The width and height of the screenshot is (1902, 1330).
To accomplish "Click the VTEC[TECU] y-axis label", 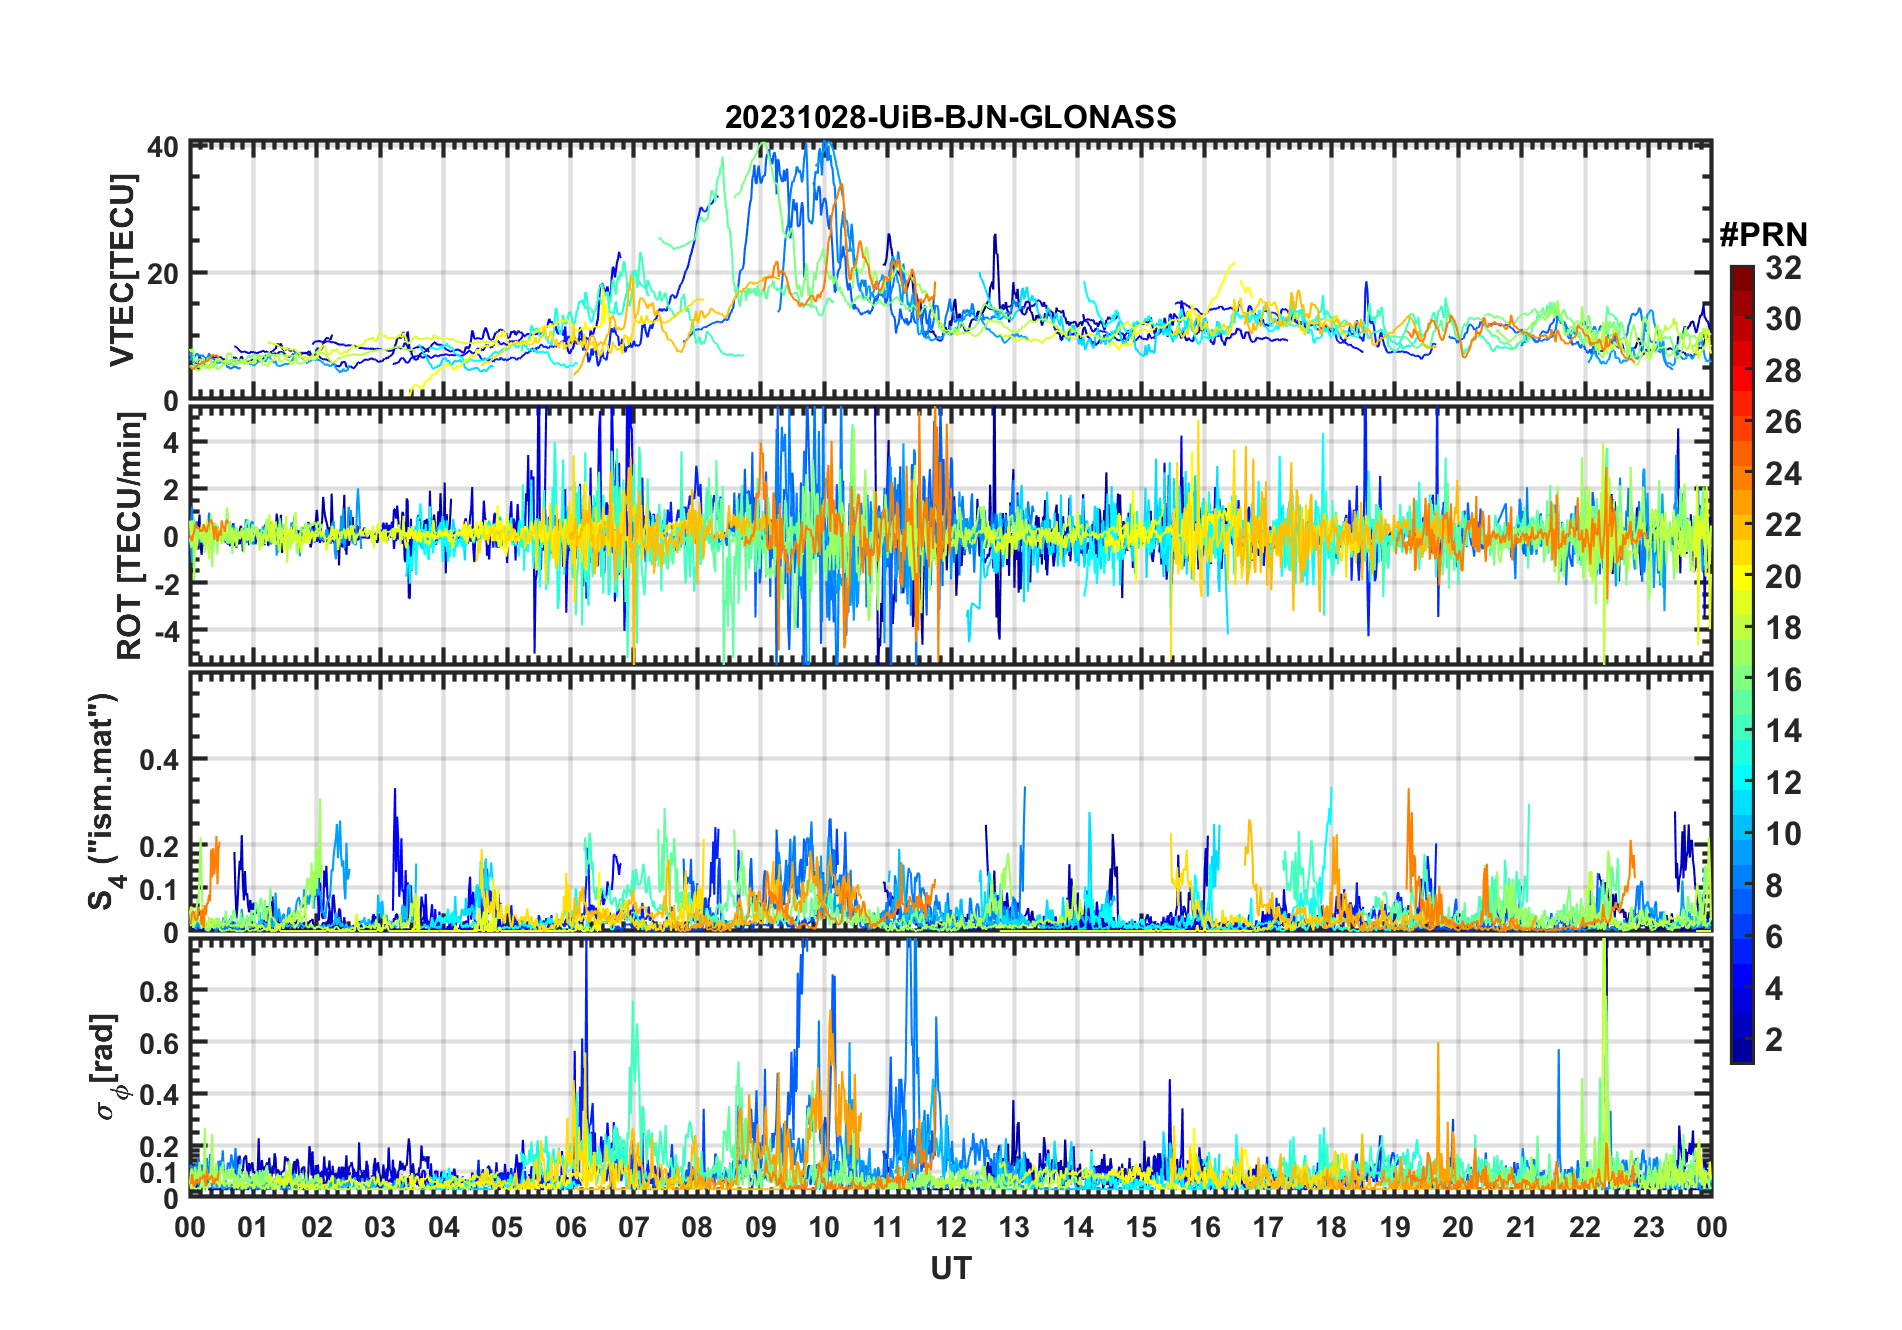I will (122, 271).
